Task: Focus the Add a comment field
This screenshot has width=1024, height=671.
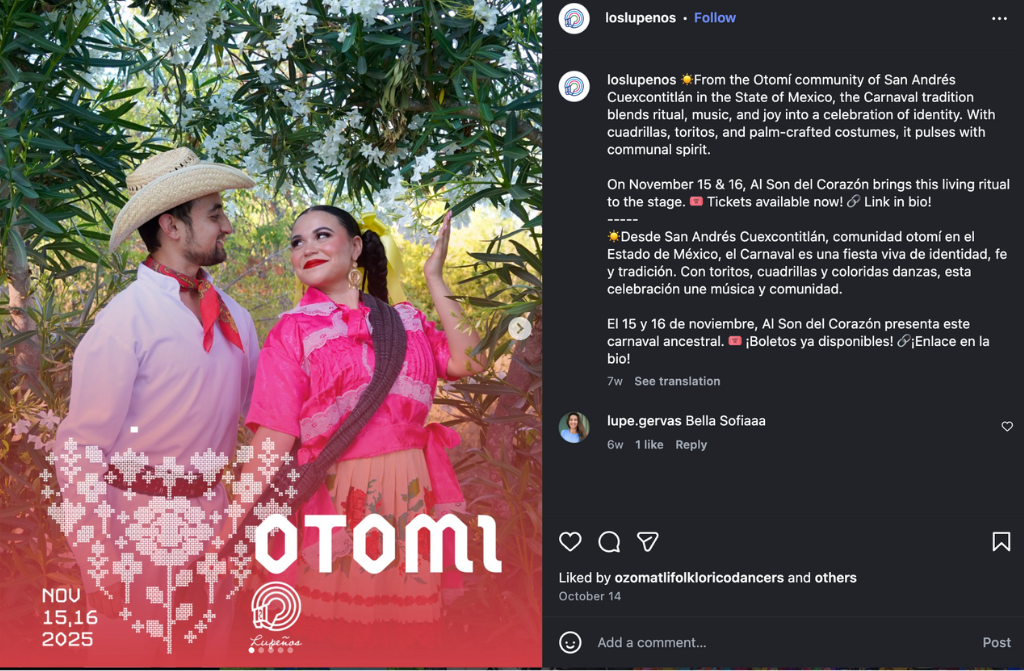Action: pyautogui.click(x=784, y=642)
